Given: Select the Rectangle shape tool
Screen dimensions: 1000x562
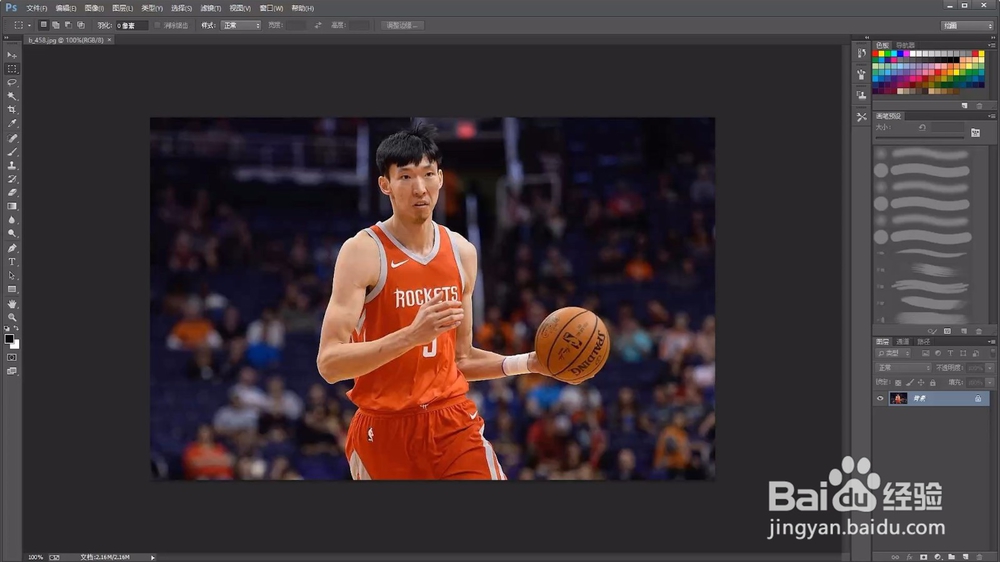Looking at the screenshot, I should point(11,290).
